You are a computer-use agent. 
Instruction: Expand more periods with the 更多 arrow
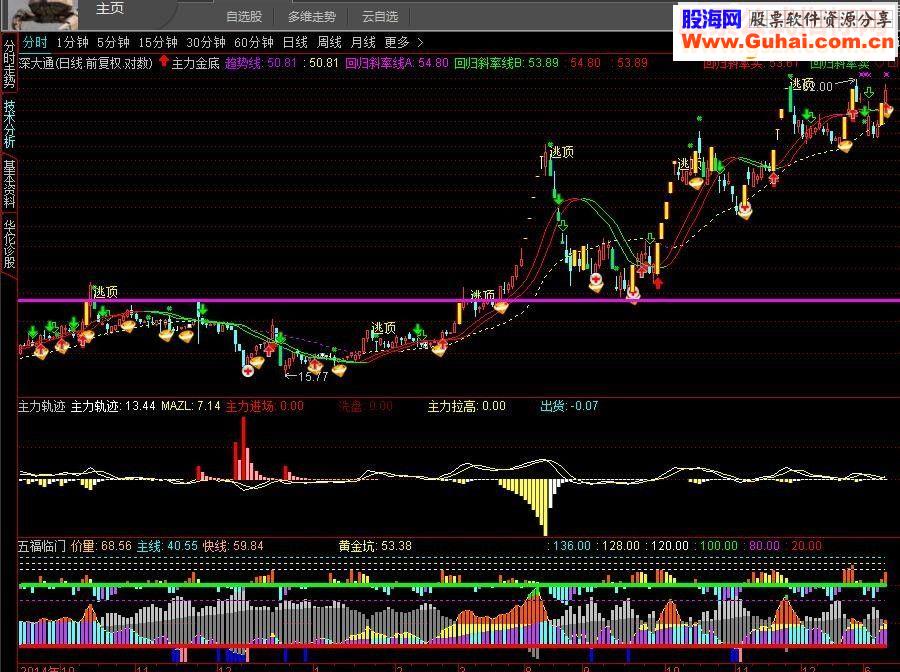pos(420,42)
